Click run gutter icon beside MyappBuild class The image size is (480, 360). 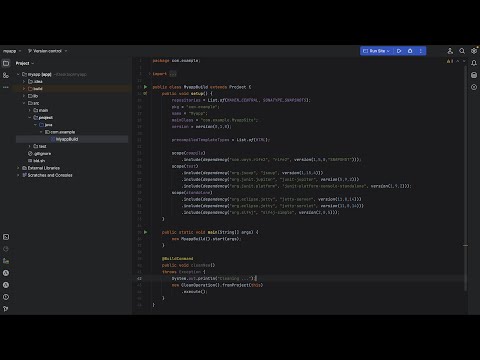point(146,87)
